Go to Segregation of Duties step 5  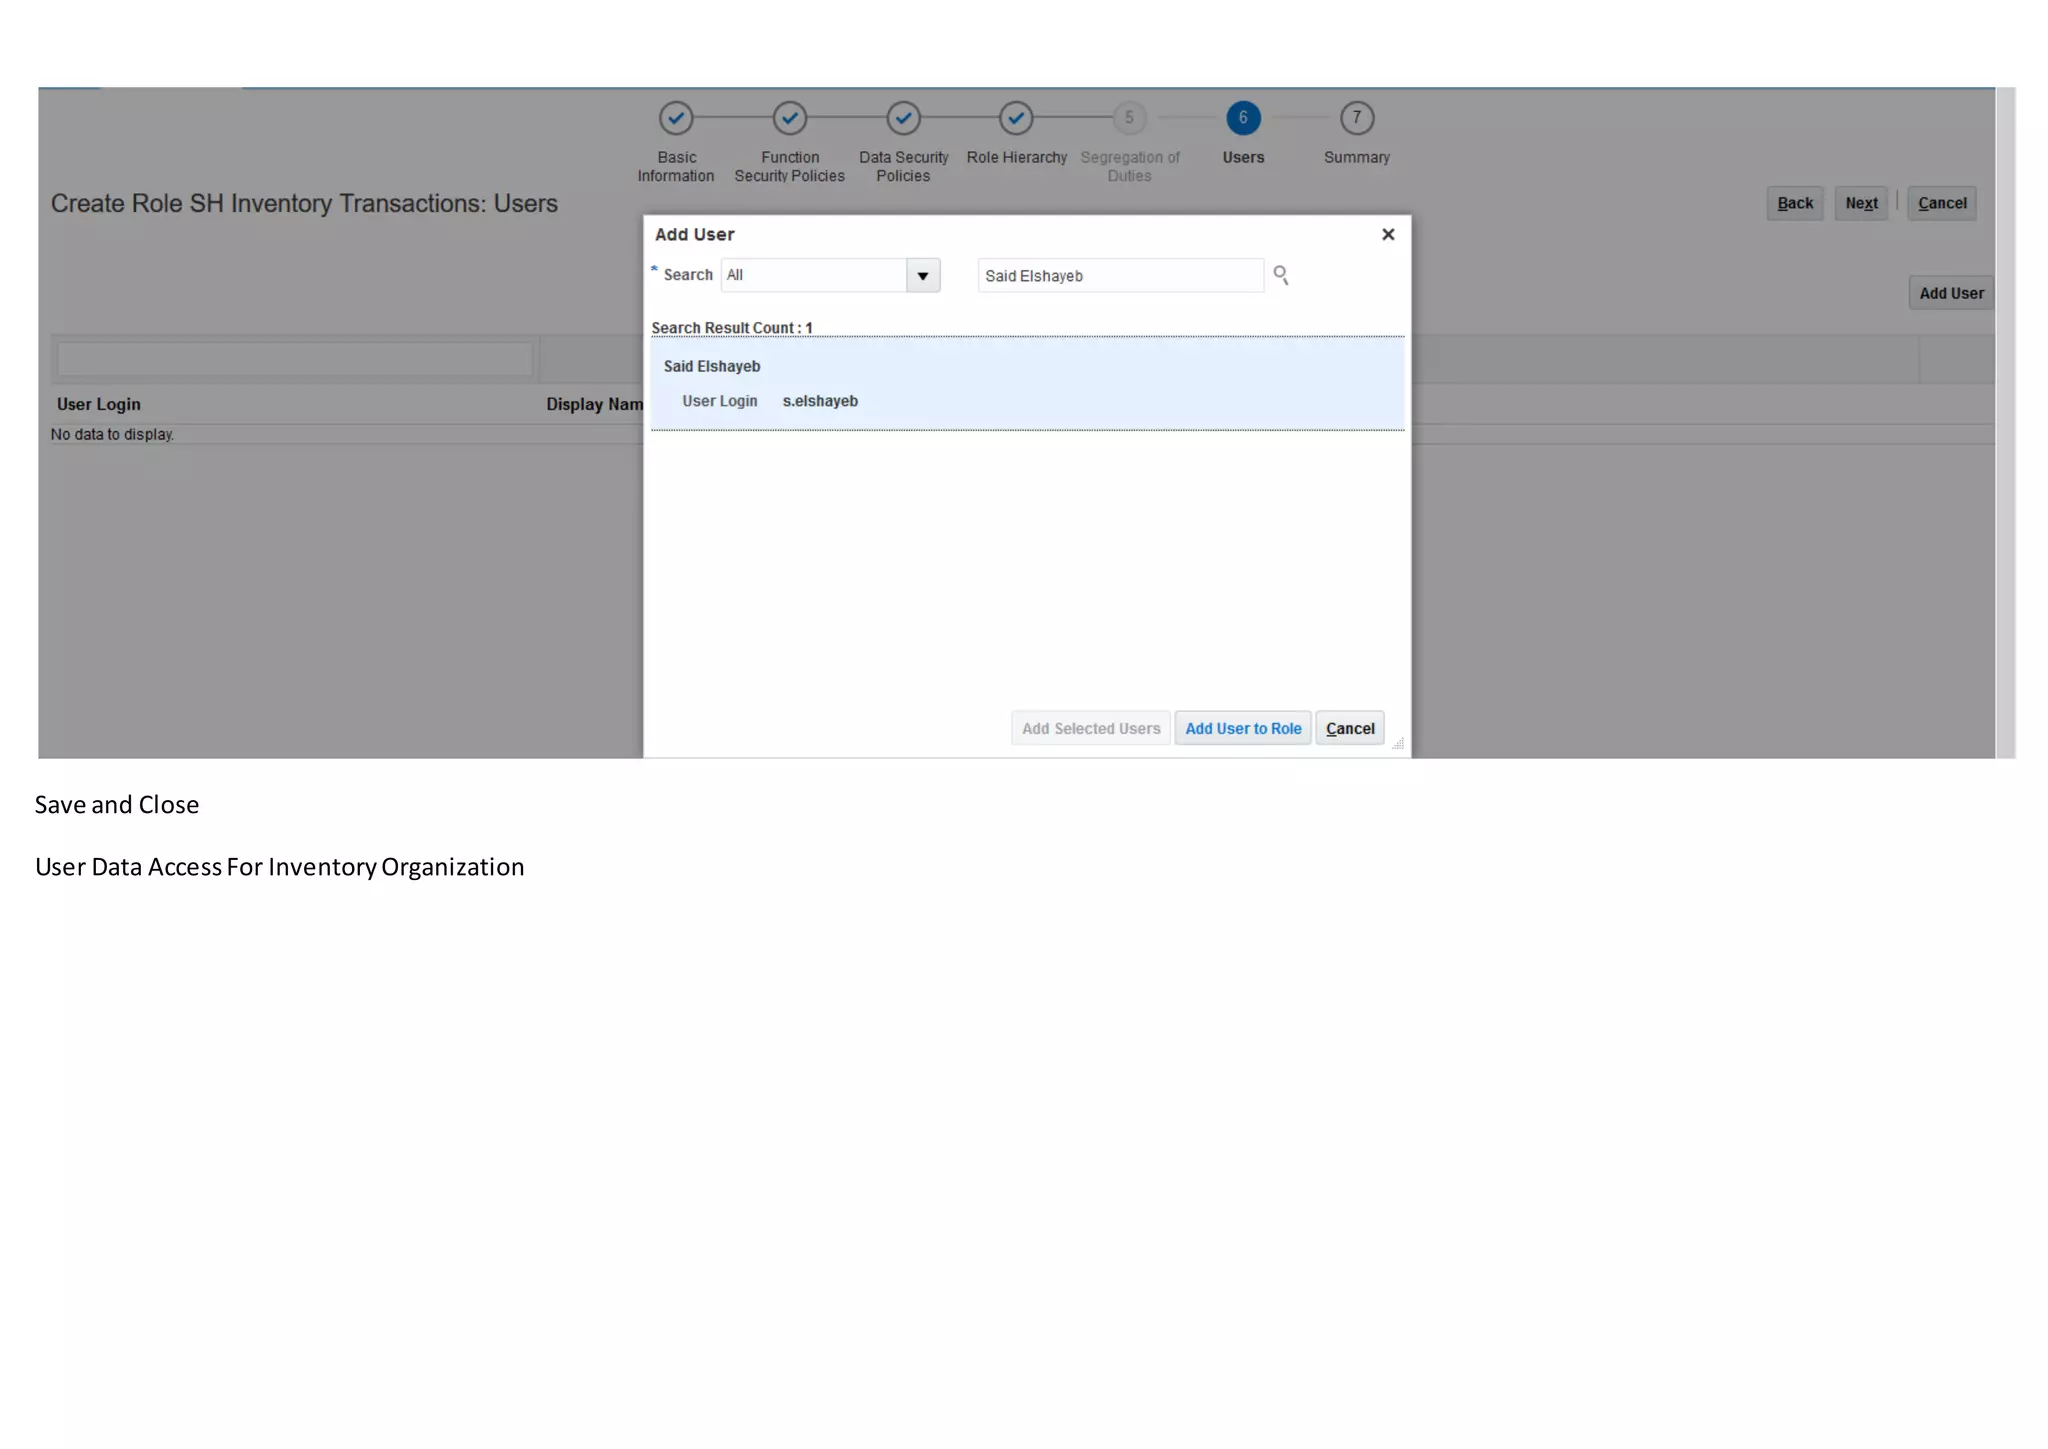pyautogui.click(x=1129, y=118)
